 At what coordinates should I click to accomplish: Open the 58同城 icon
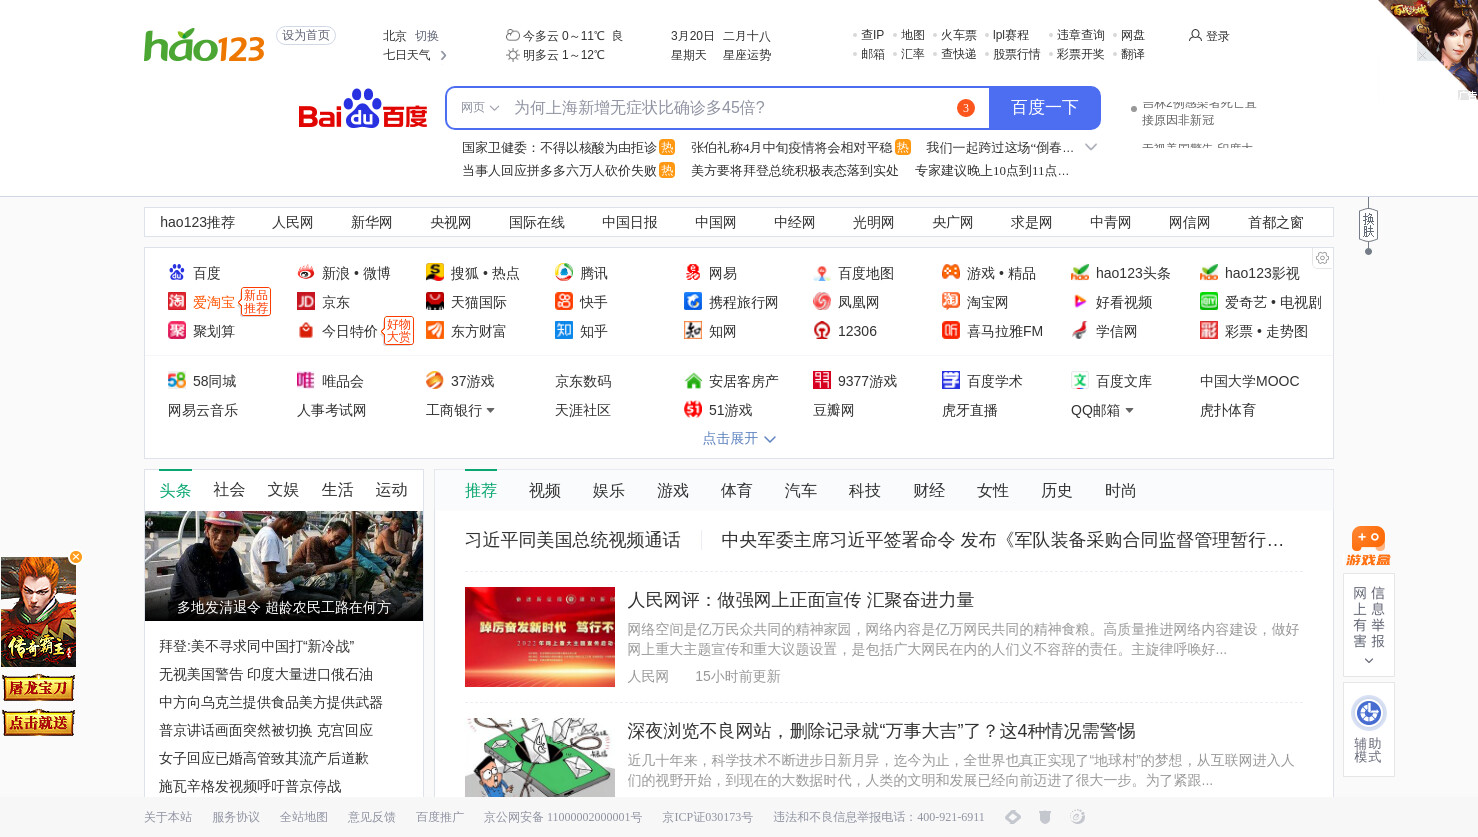[x=177, y=380]
